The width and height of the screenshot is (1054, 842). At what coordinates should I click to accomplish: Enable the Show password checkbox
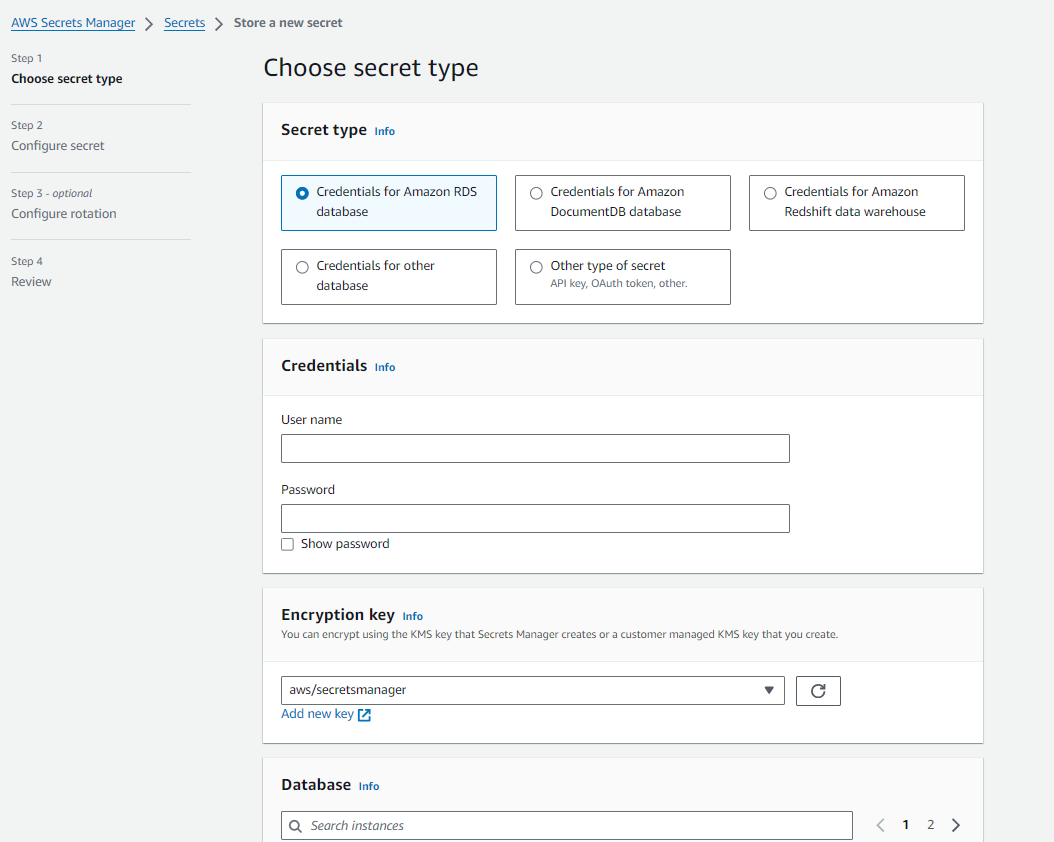tap(288, 544)
